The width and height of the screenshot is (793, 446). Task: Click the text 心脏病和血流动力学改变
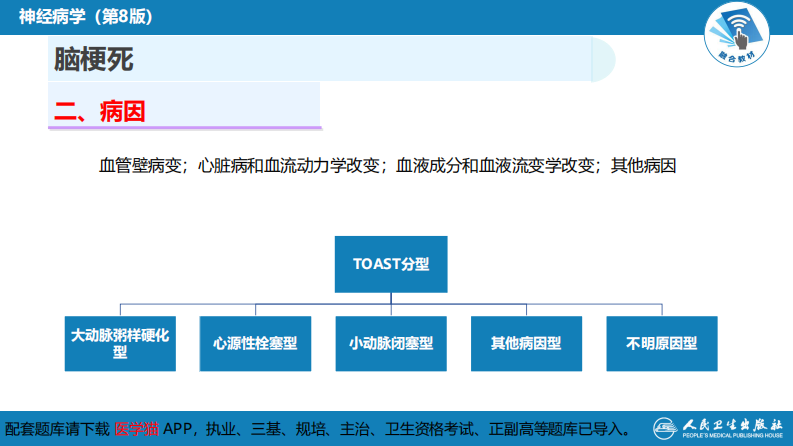click(x=288, y=165)
